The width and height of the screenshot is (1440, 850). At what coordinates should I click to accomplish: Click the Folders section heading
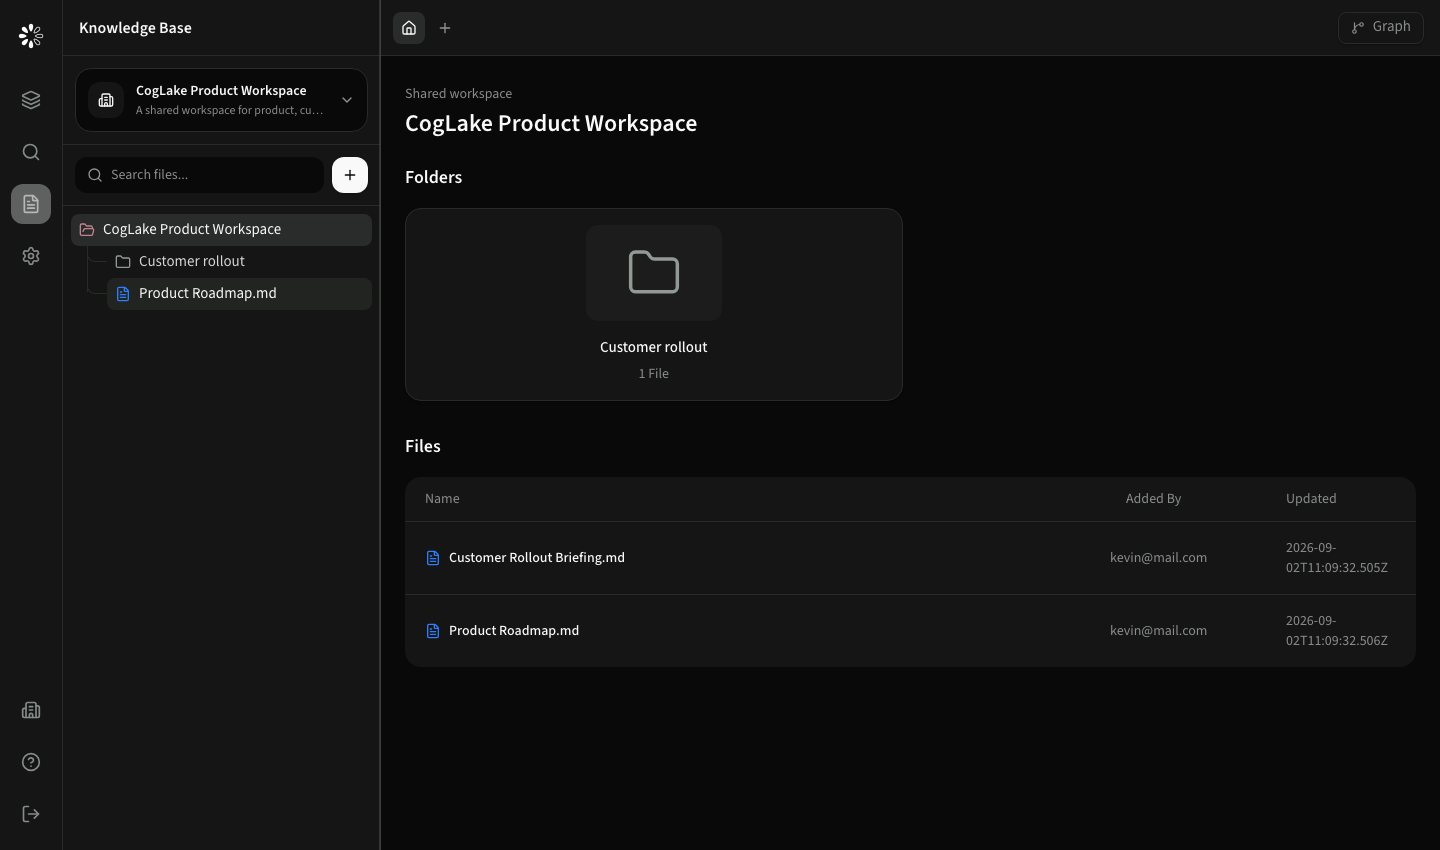[433, 177]
